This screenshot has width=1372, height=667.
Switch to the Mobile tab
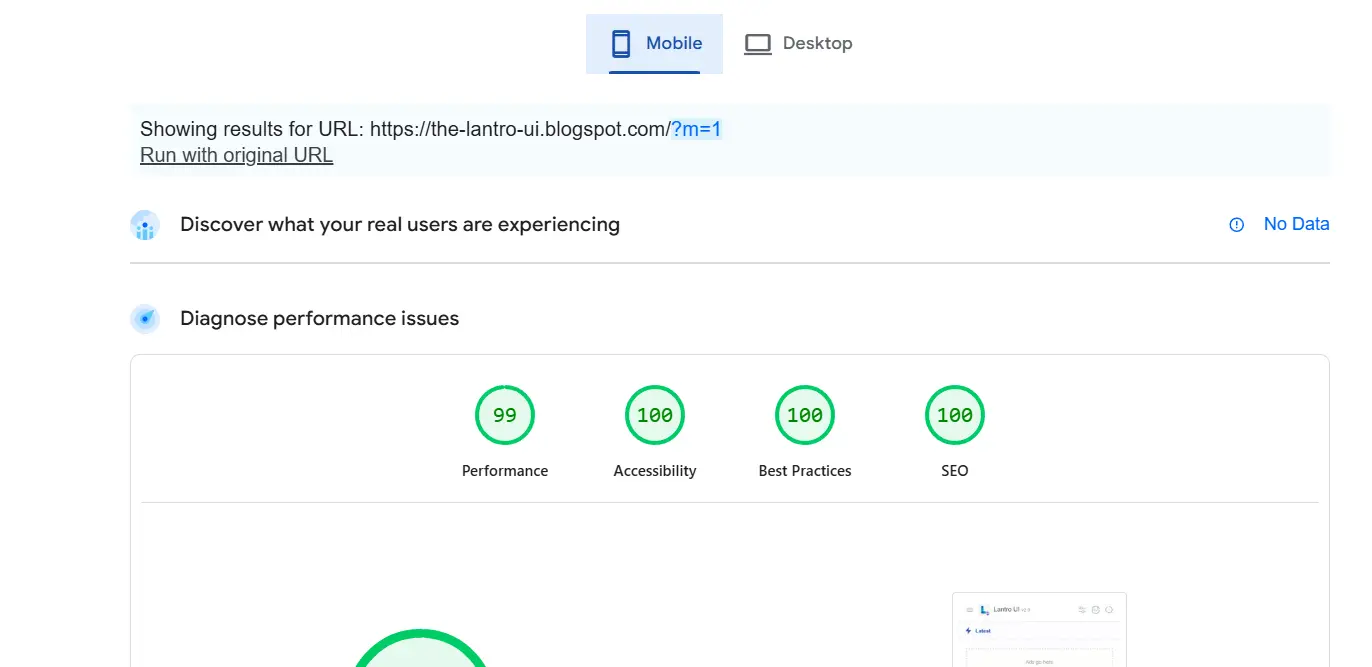coord(654,44)
